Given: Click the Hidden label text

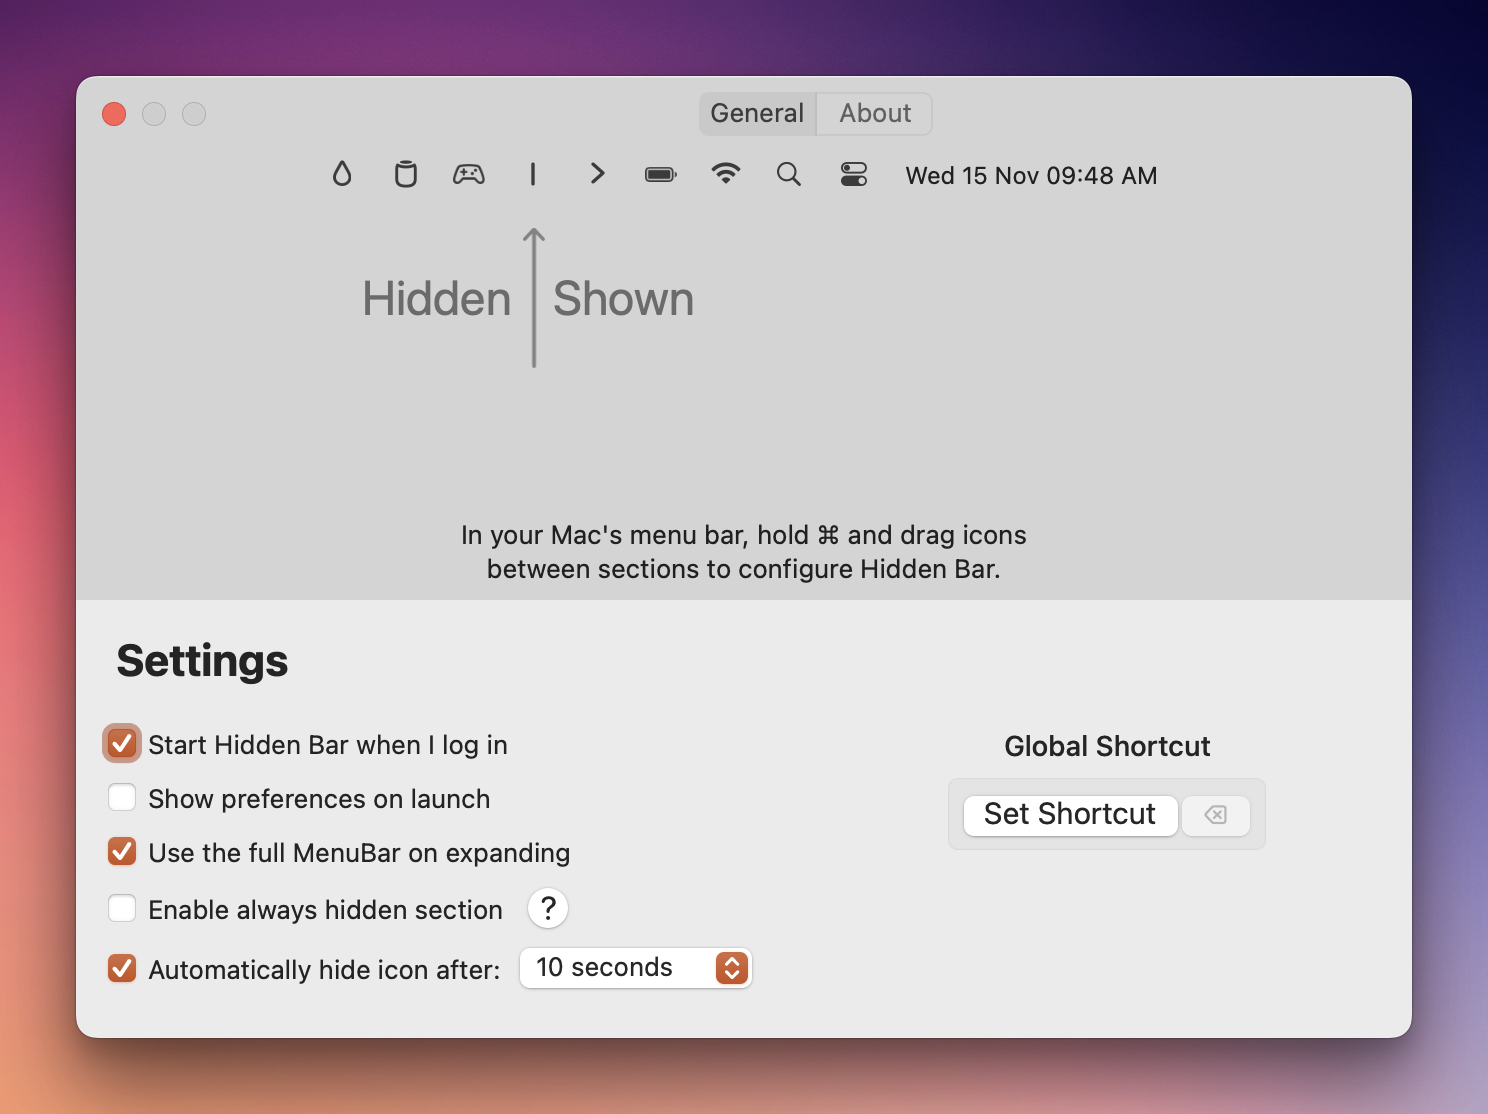Looking at the screenshot, I should point(437,299).
